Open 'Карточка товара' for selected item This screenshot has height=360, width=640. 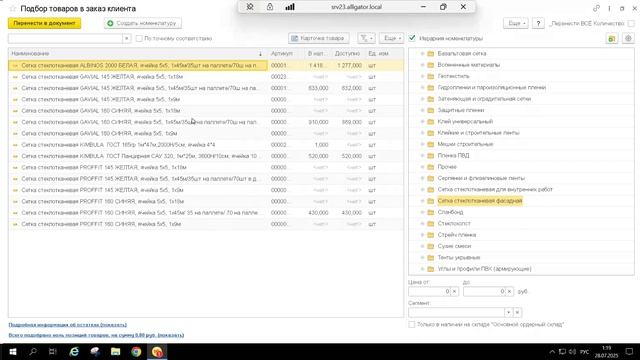pos(318,38)
